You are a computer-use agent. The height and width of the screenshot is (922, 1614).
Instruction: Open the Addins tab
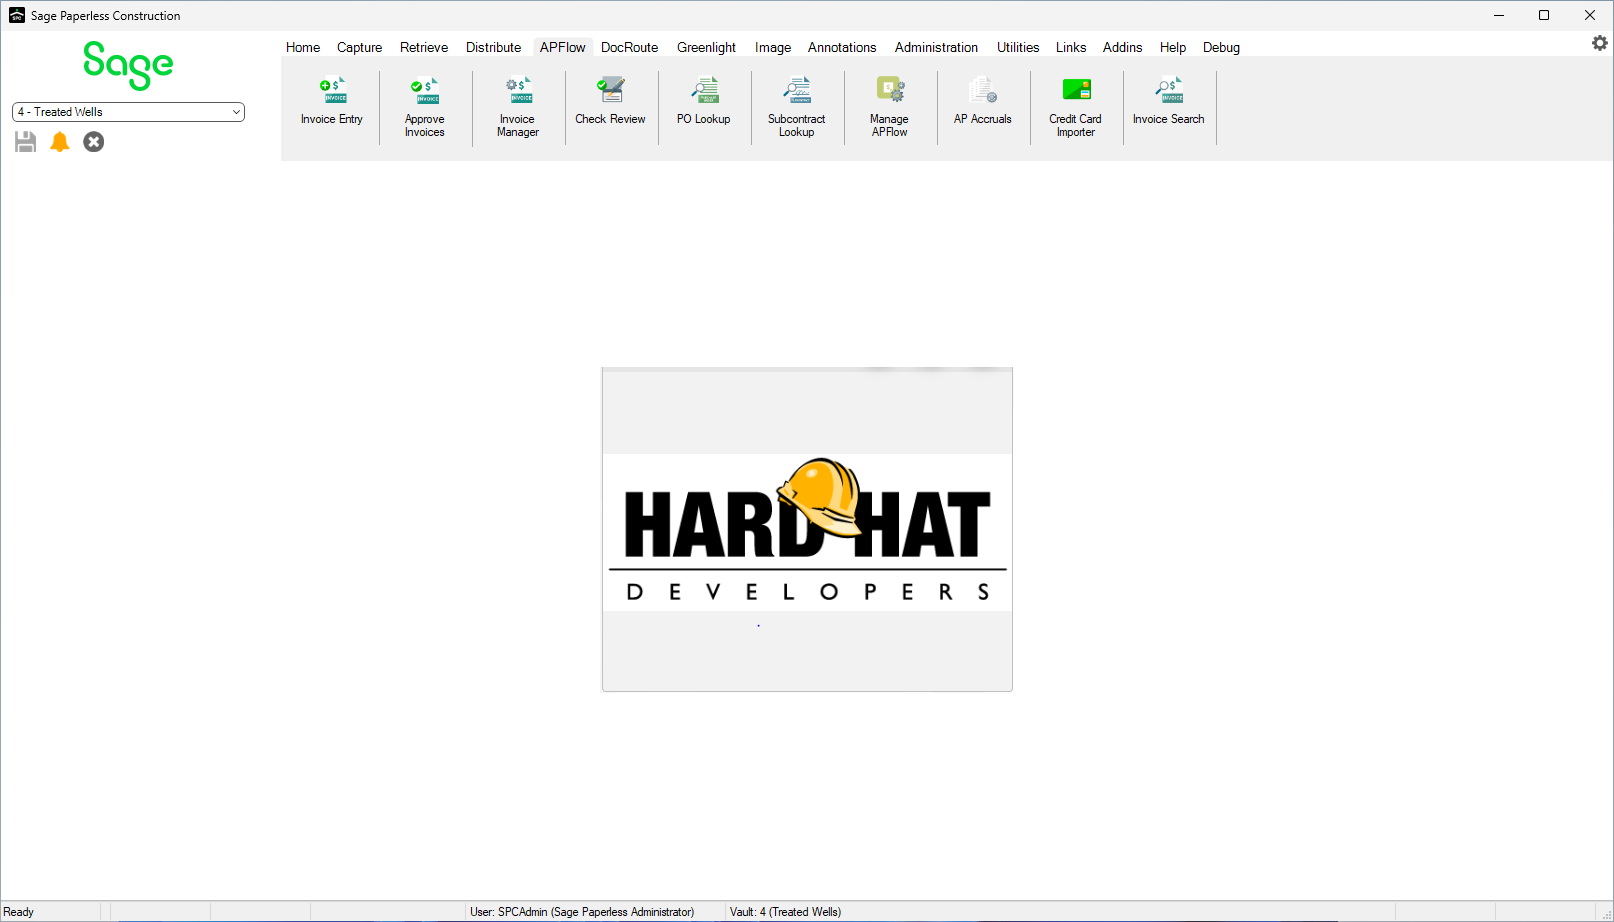(1122, 47)
